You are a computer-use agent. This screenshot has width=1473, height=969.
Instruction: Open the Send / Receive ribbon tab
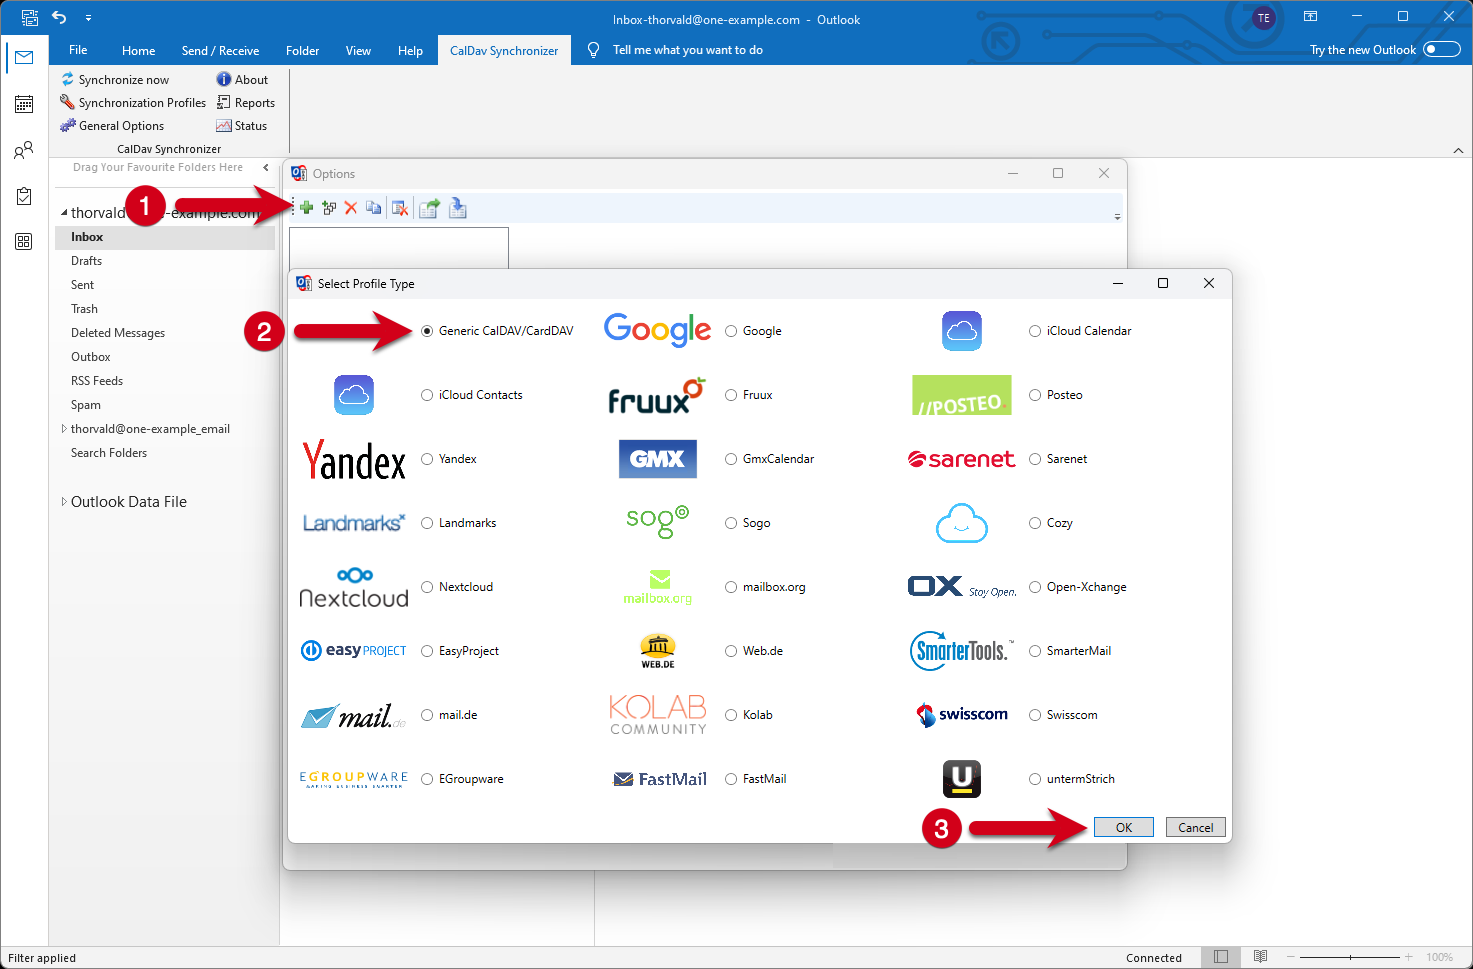tap(220, 51)
